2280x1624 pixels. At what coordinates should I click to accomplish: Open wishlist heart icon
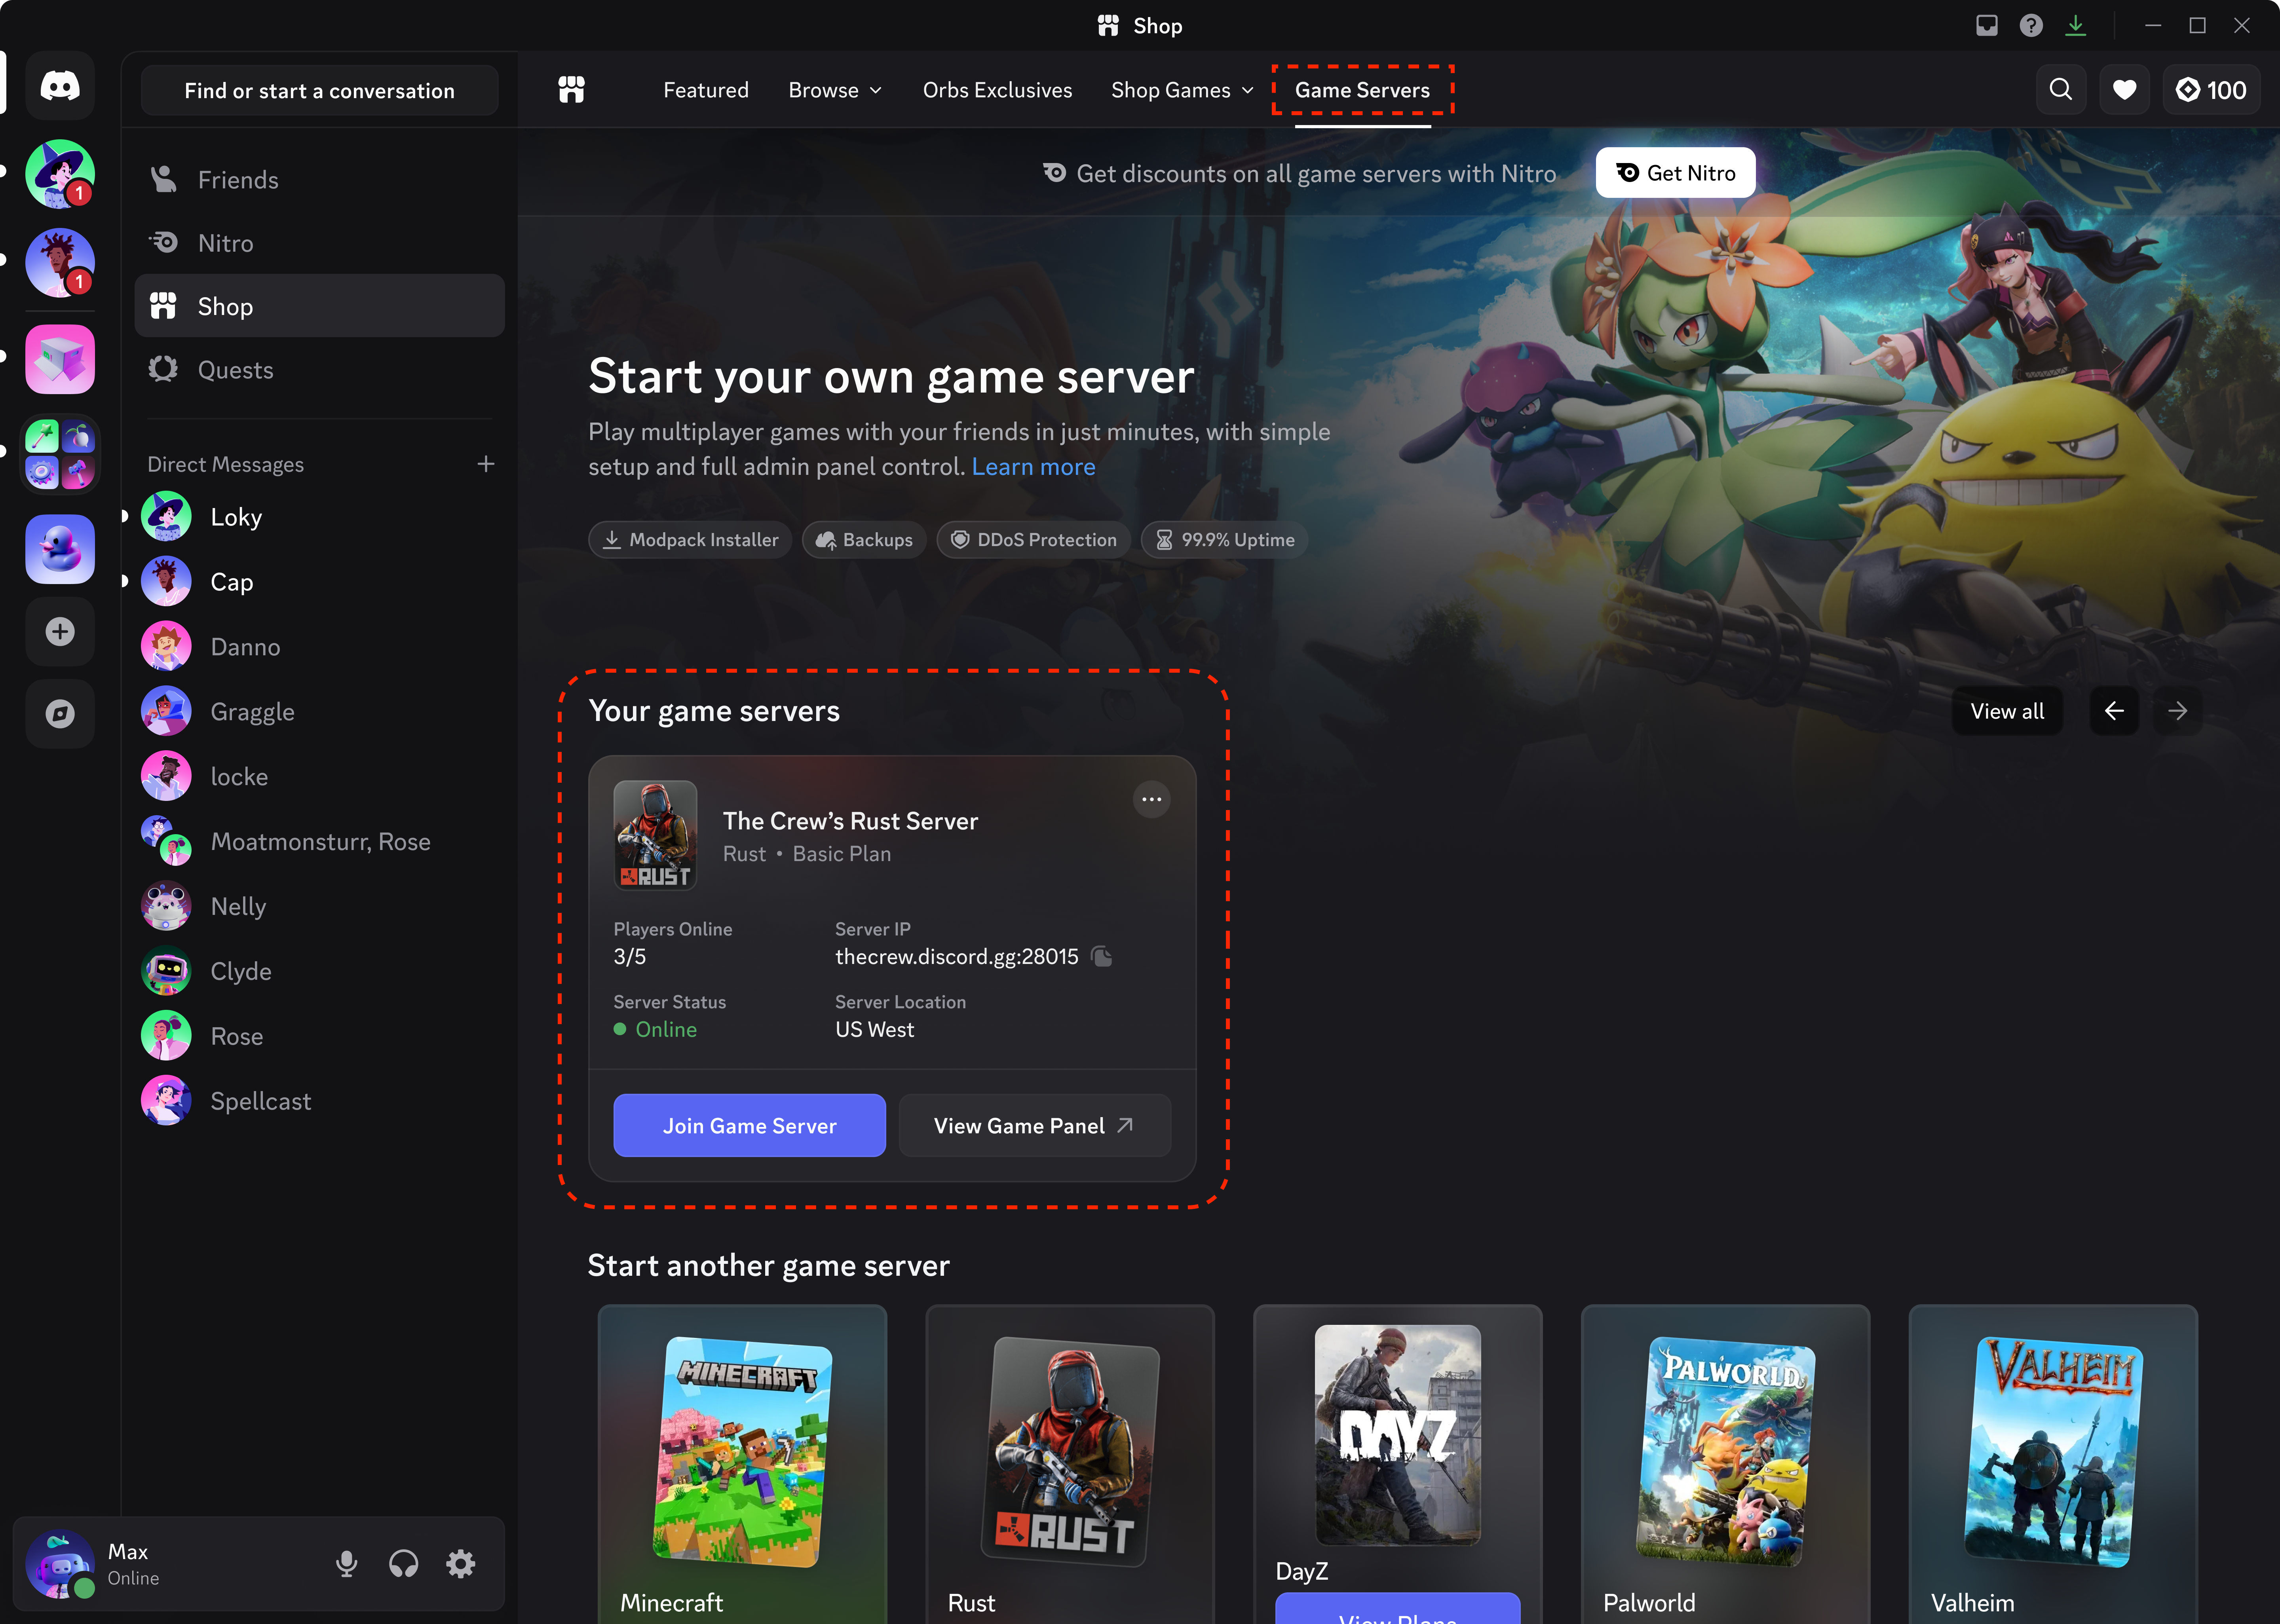(2125, 90)
